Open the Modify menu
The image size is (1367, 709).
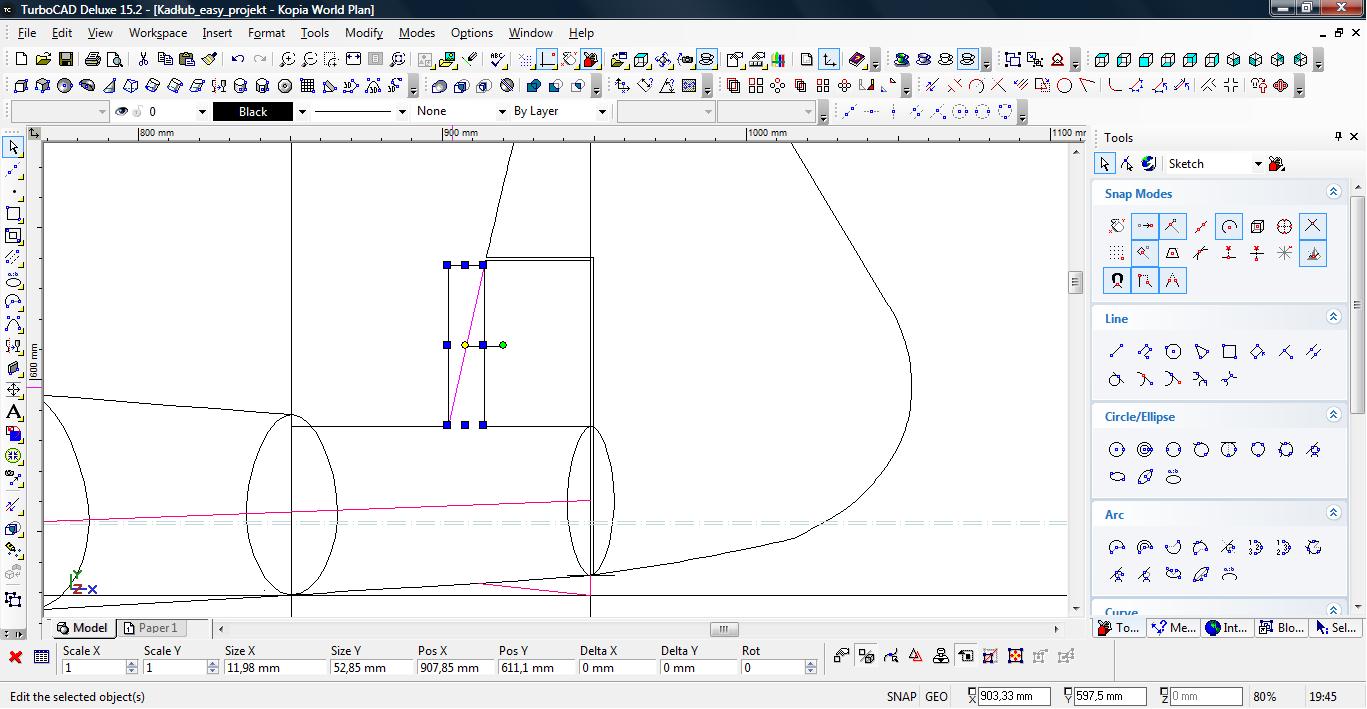(363, 33)
